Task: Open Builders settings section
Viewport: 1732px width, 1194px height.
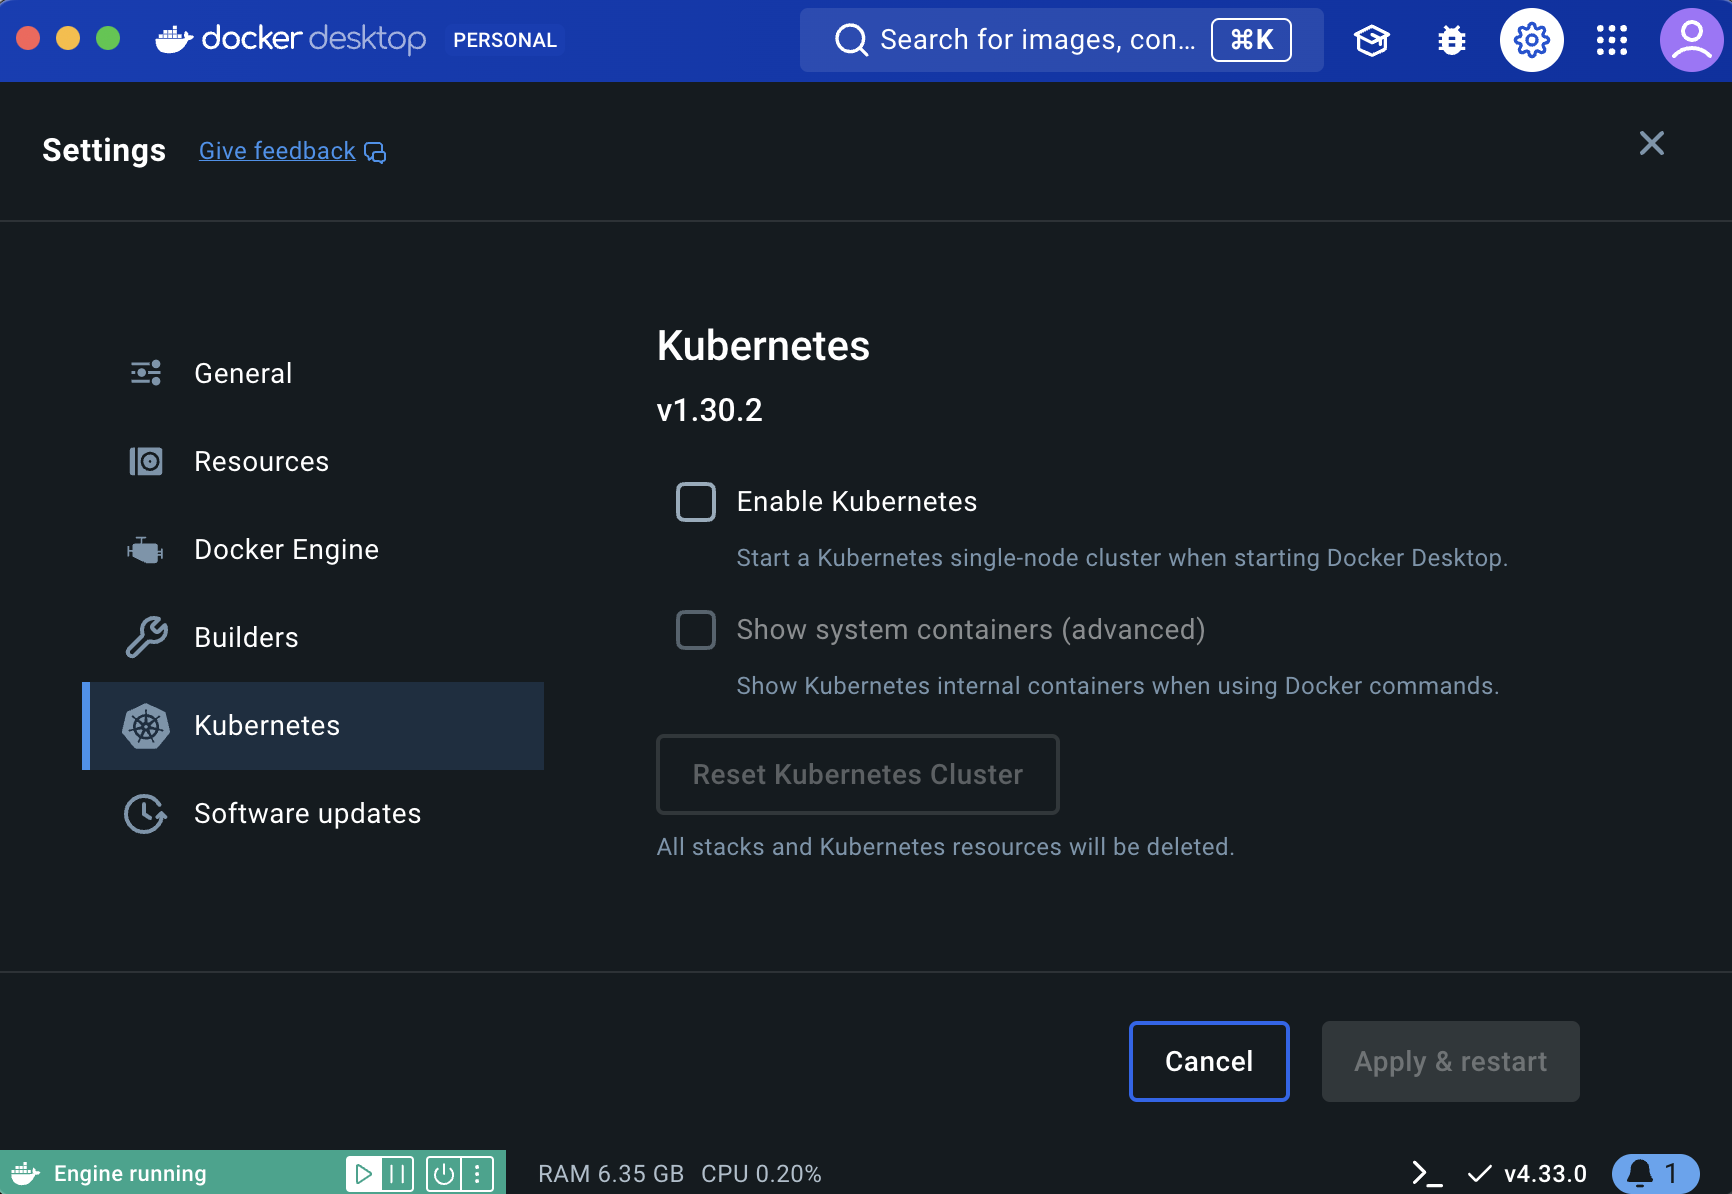Action: pos(313,637)
